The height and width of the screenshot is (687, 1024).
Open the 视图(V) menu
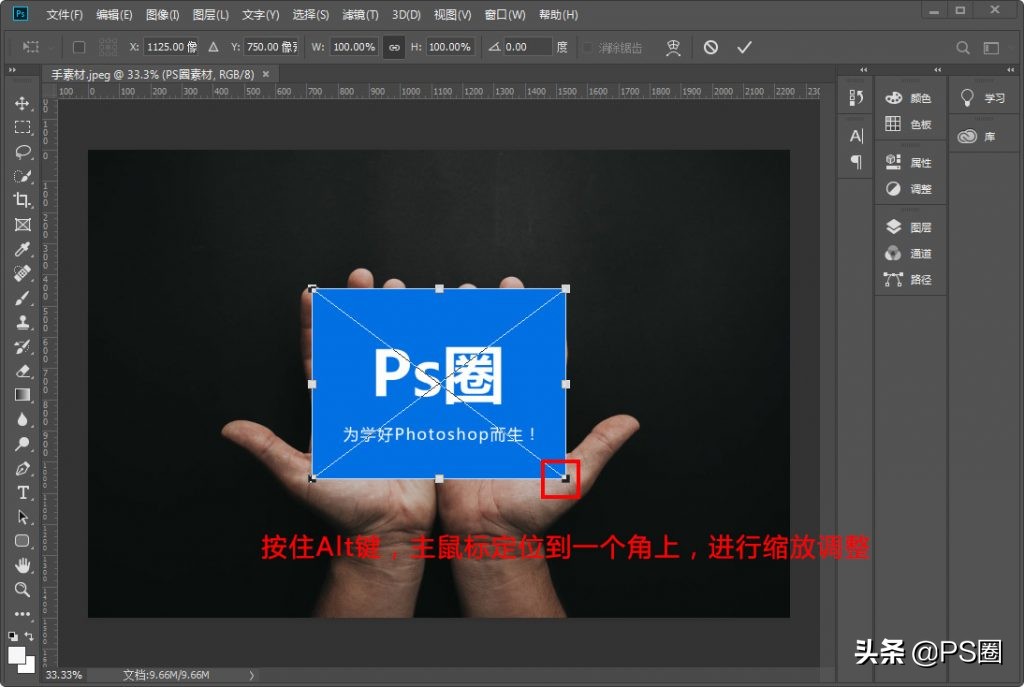coord(453,14)
